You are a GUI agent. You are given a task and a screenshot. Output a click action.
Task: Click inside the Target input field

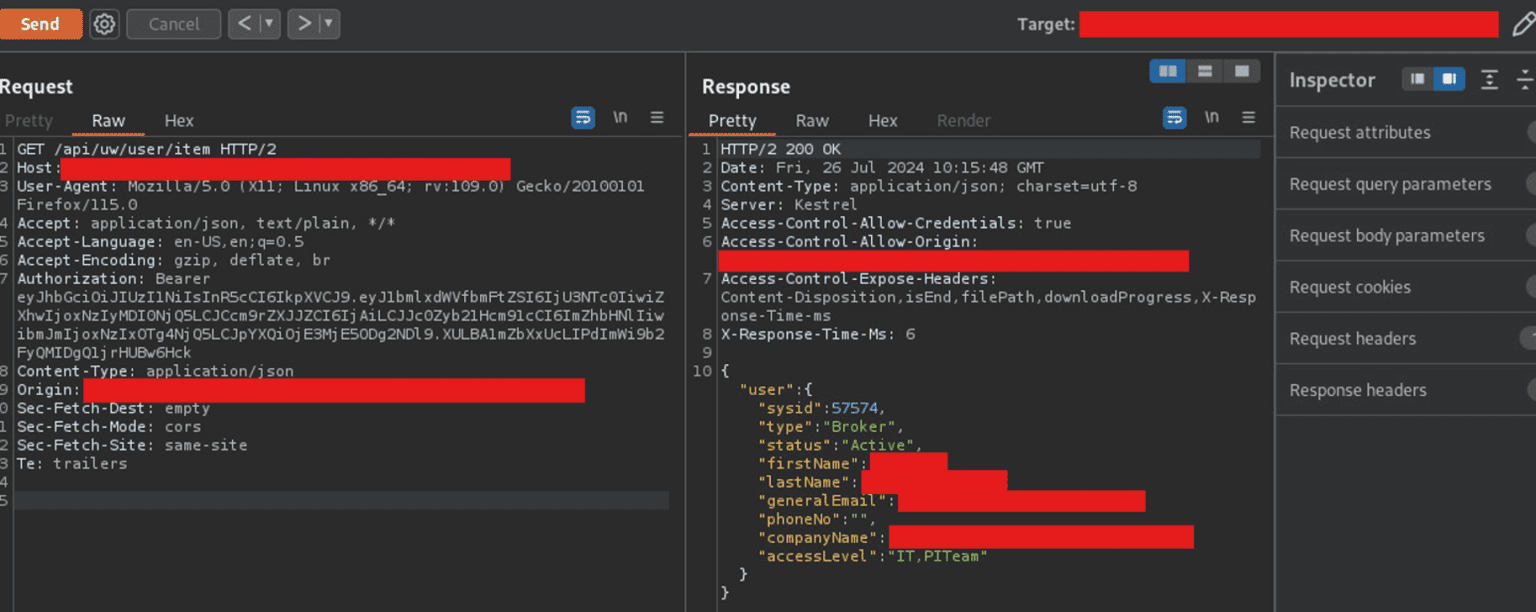pos(1290,24)
